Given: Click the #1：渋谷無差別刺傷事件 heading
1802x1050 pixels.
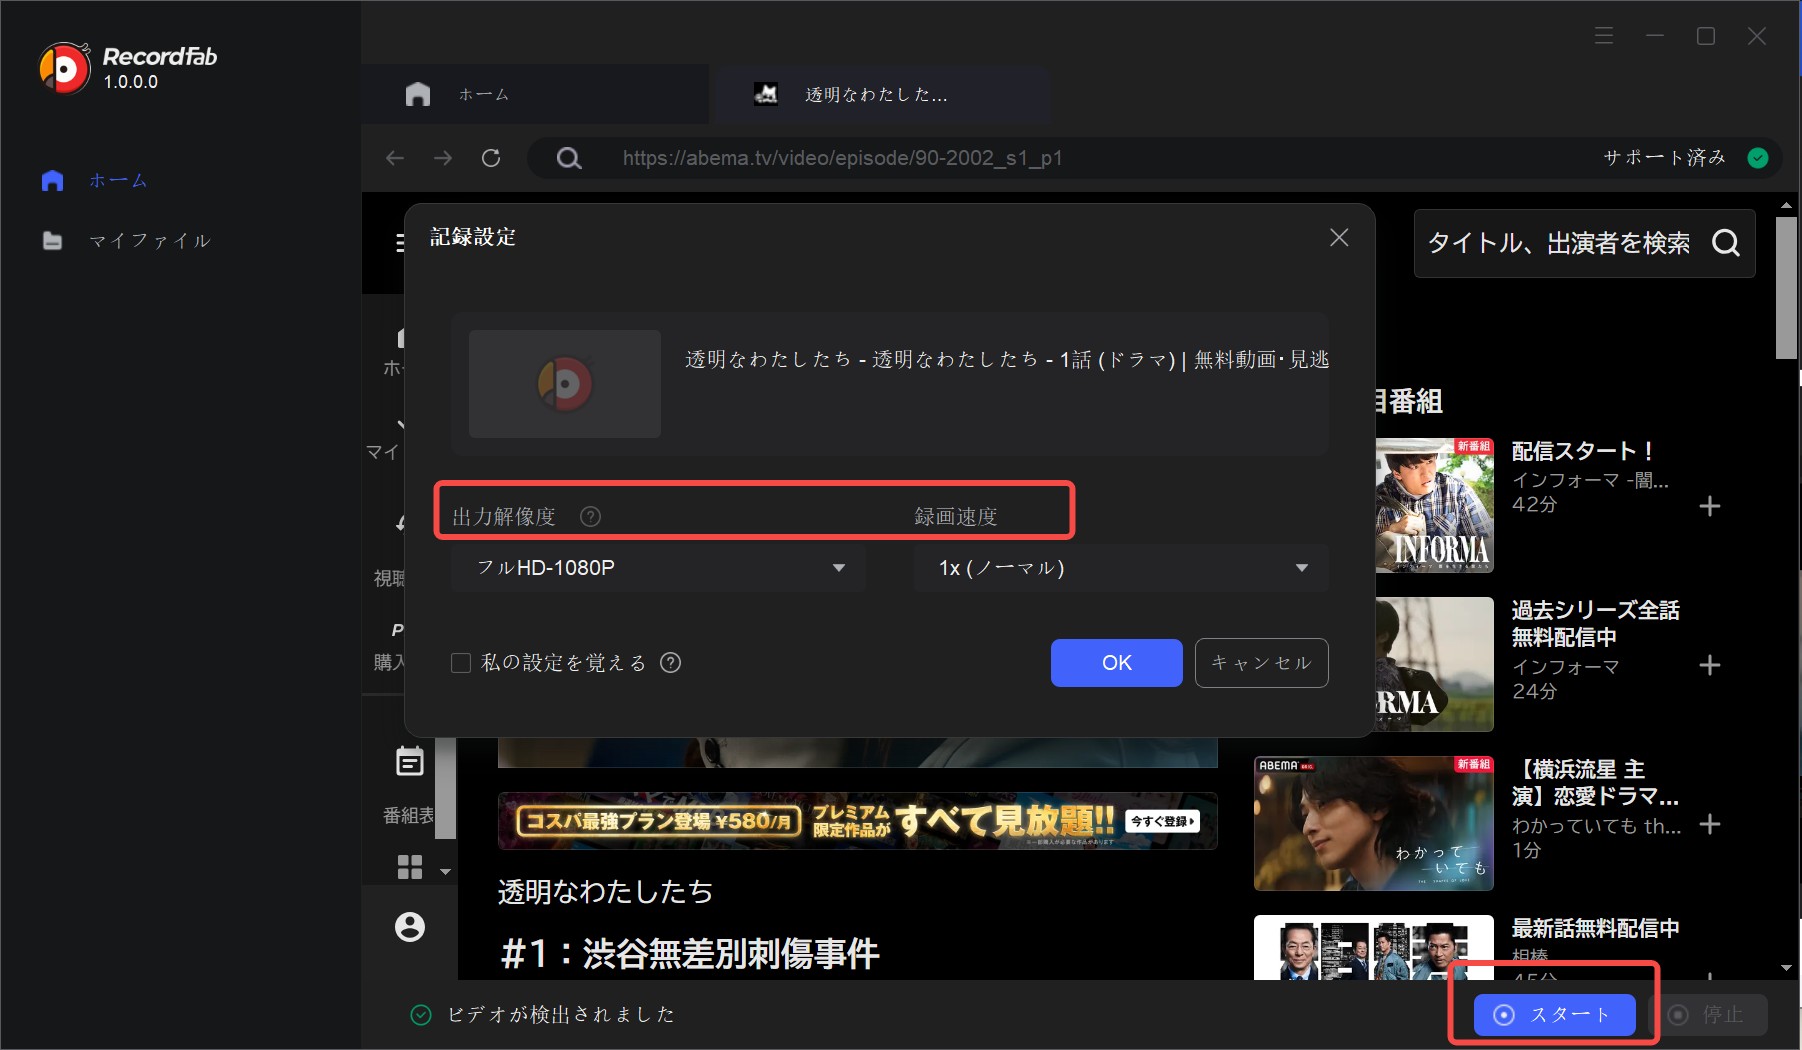Looking at the screenshot, I should [690, 954].
